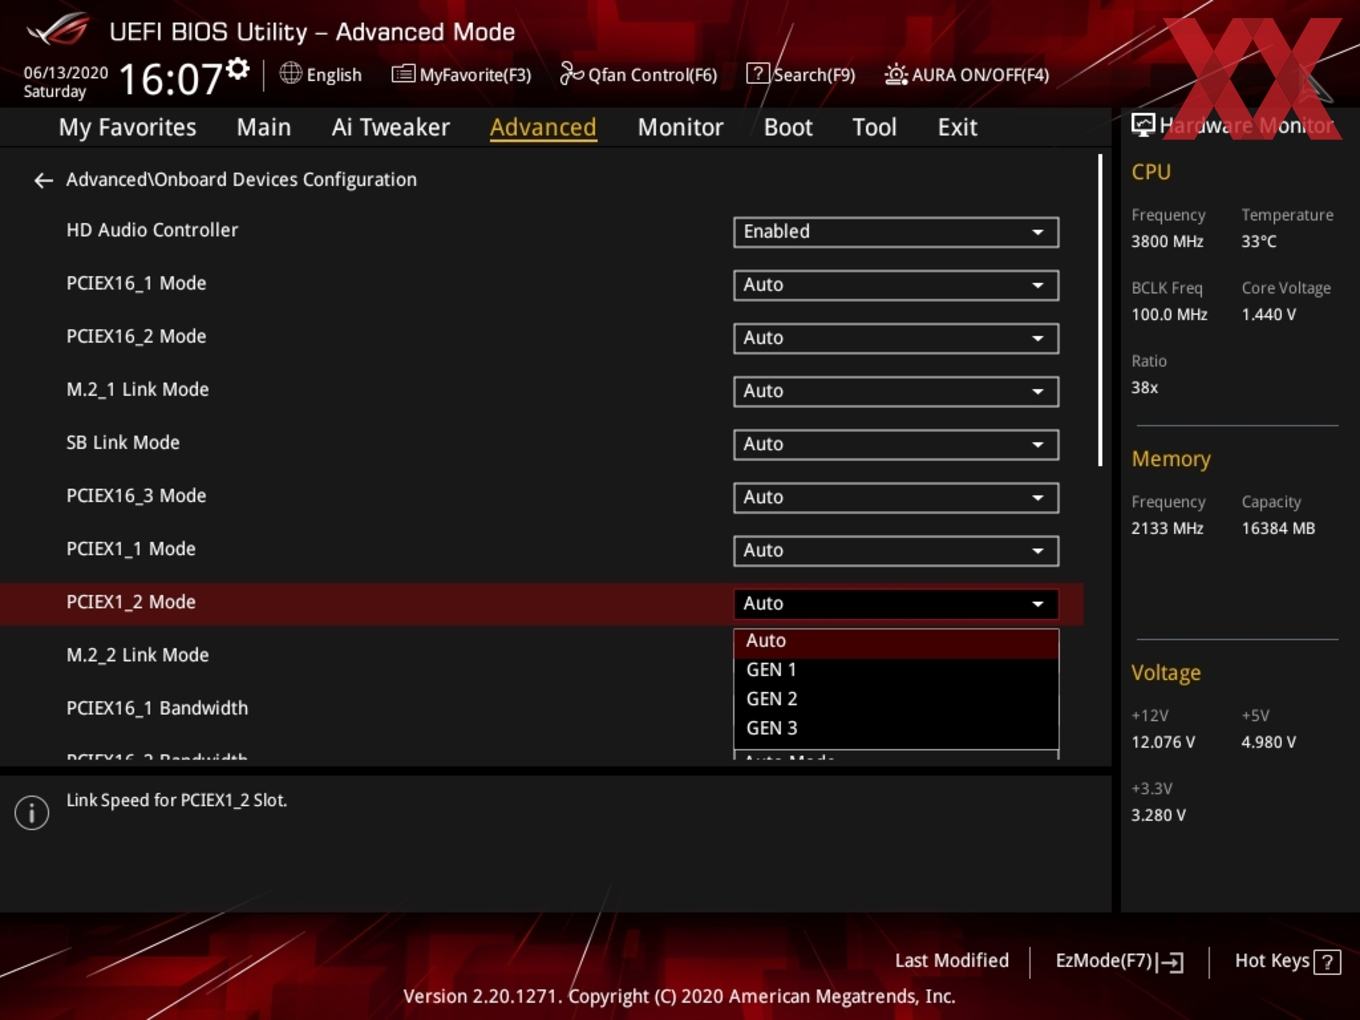This screenshot has width=1360, height=1020.
Task: Open Qfan Control(F6) fan icon
Action: tap(571, 74)
